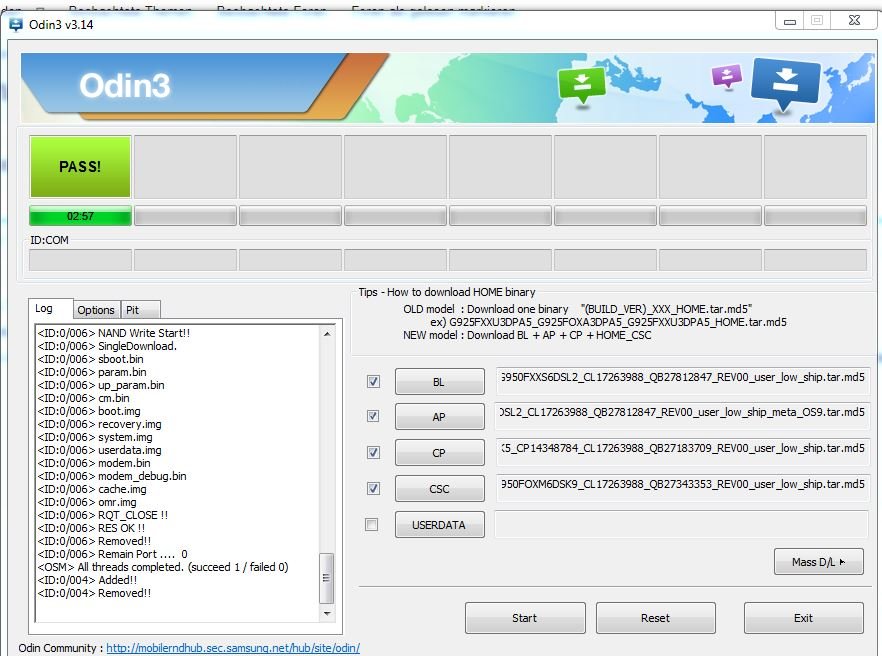The image size is (882, 656).
Task: Browse for a CSC file
Action: point(439,489)
